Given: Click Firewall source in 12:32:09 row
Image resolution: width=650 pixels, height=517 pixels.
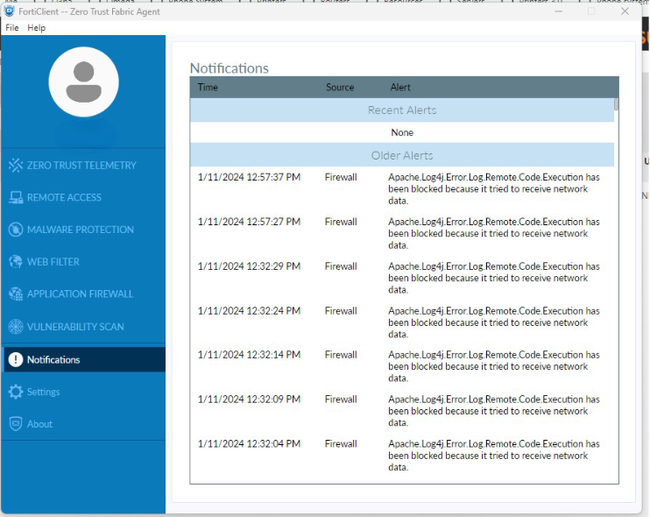Looking at the screenshot, I should [x=341, y=399].
